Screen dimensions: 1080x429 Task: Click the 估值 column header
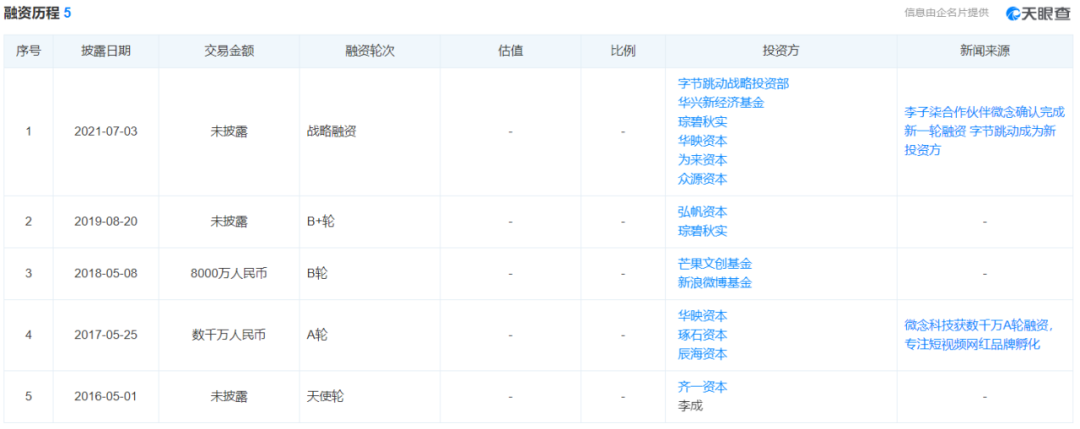[510, 52]
